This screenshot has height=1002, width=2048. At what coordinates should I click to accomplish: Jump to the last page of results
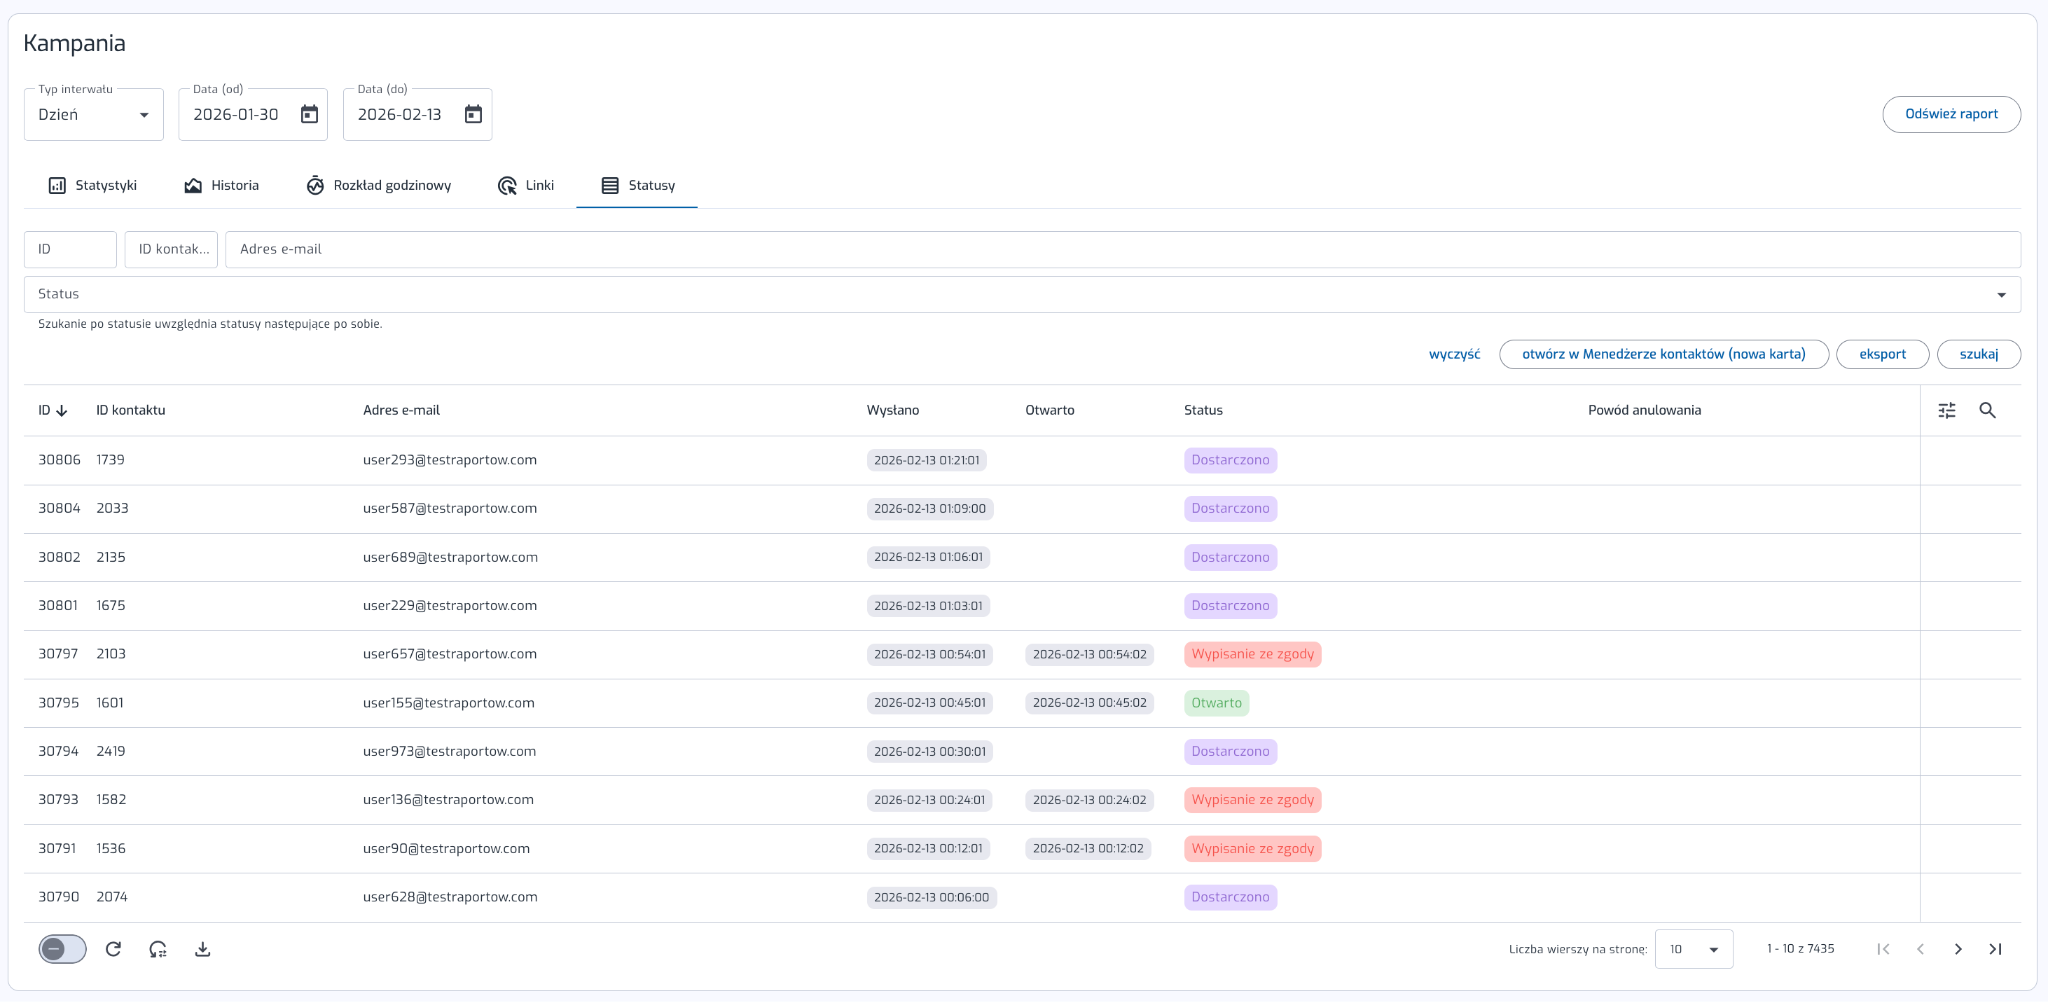point(1995,949)
